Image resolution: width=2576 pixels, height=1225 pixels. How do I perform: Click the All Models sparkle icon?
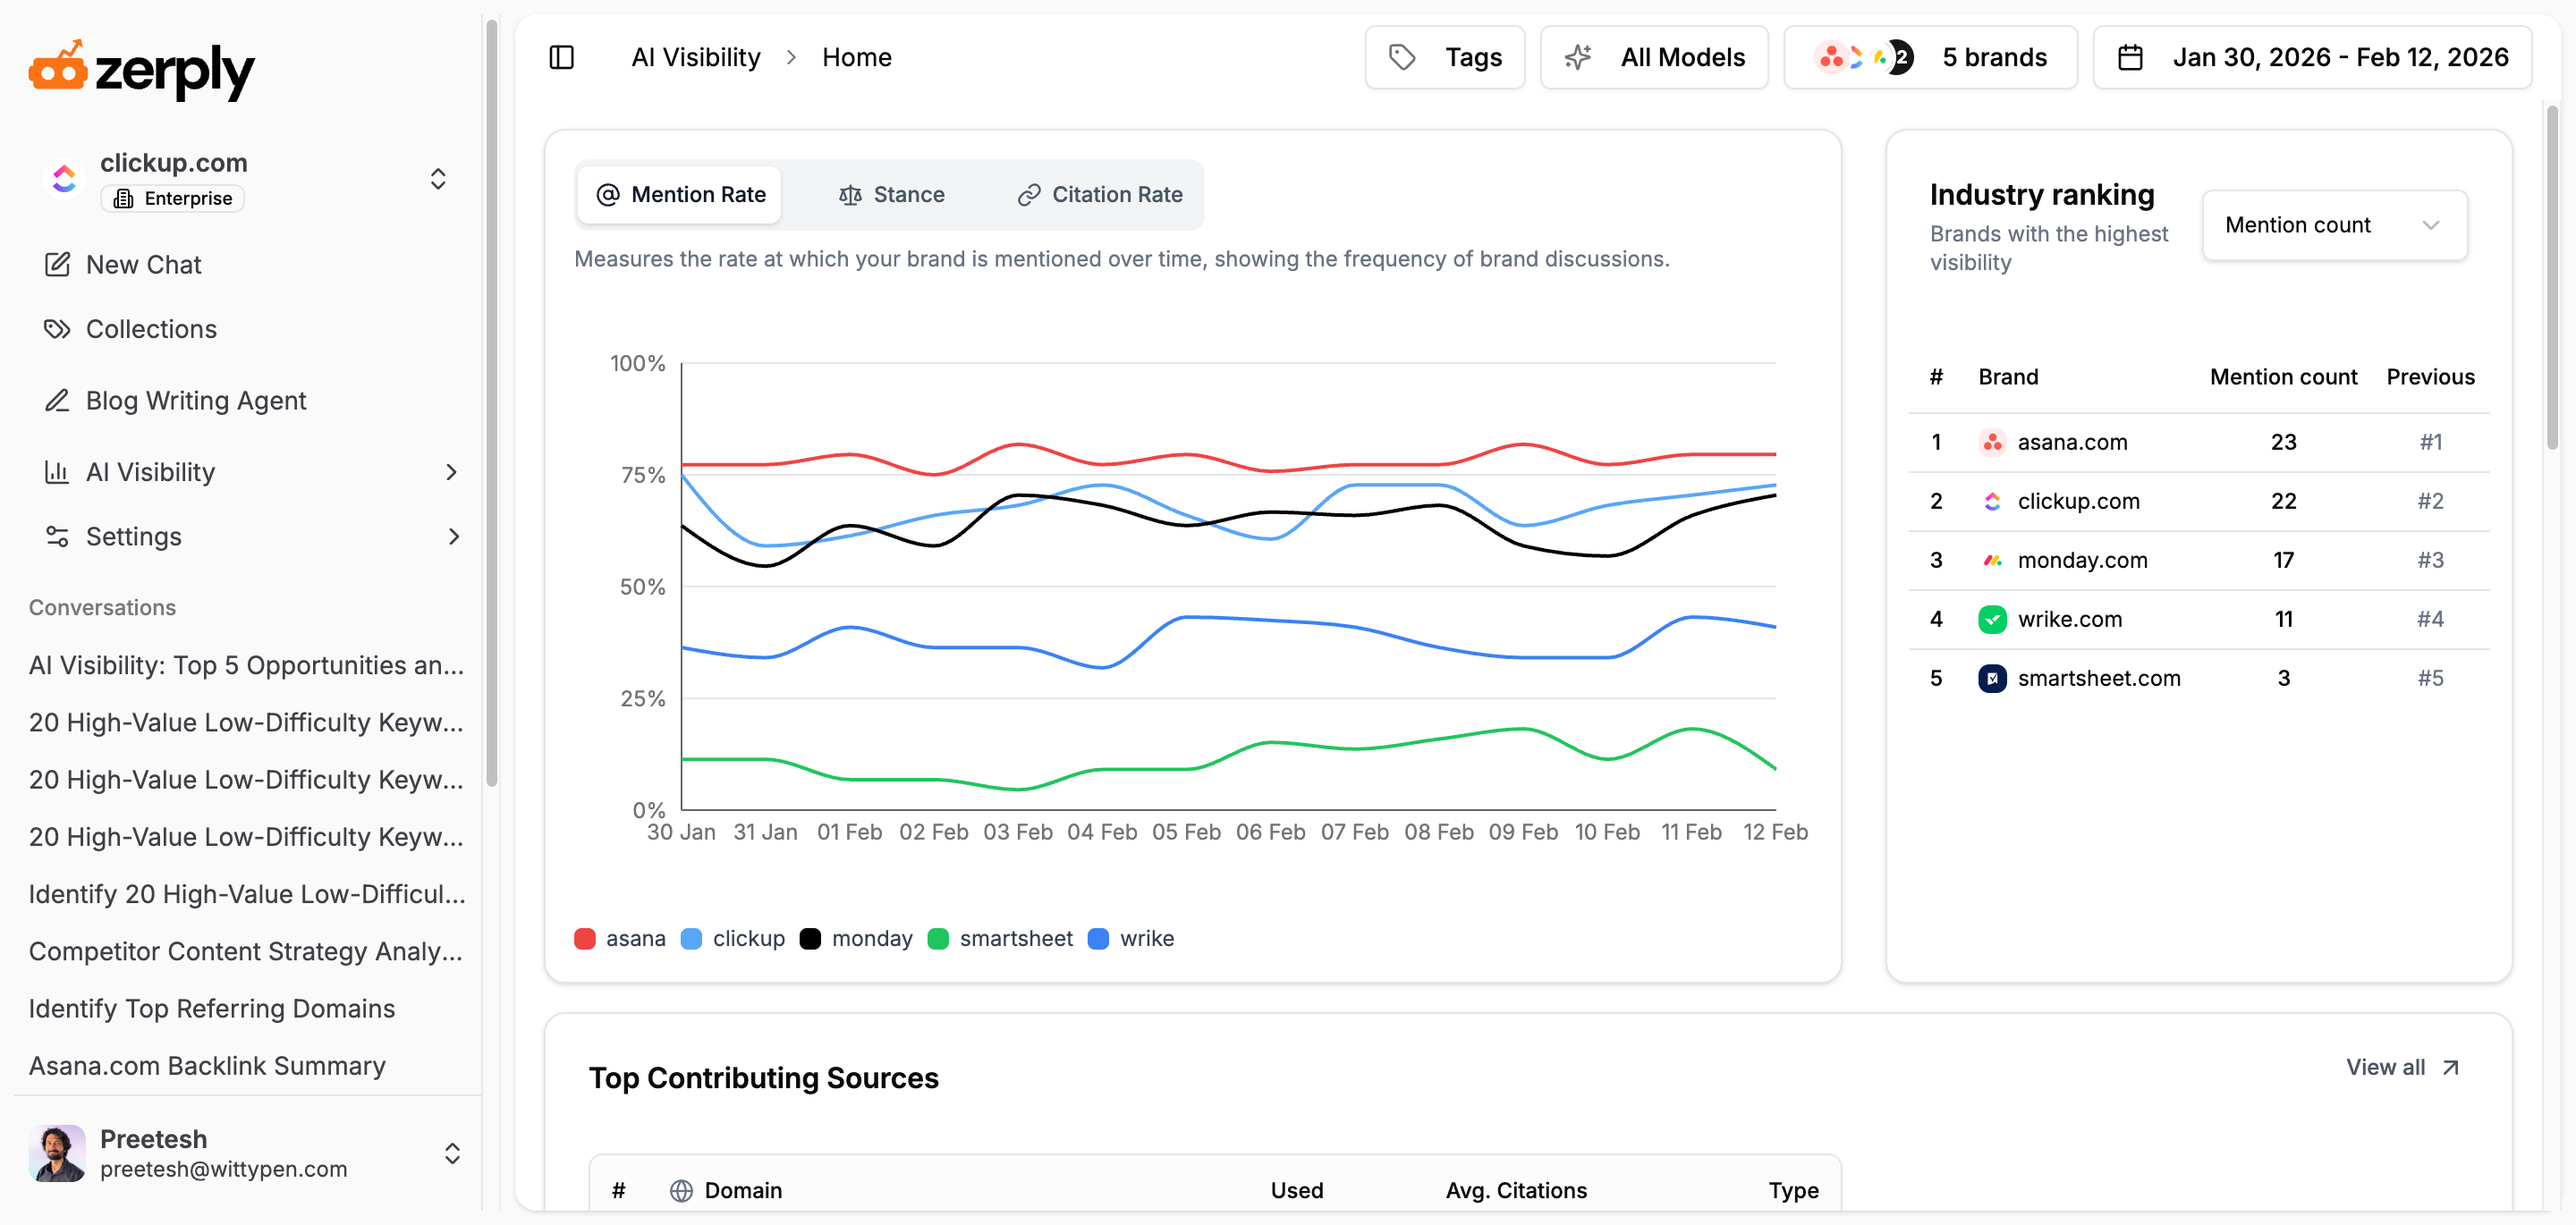(1577, 57)
